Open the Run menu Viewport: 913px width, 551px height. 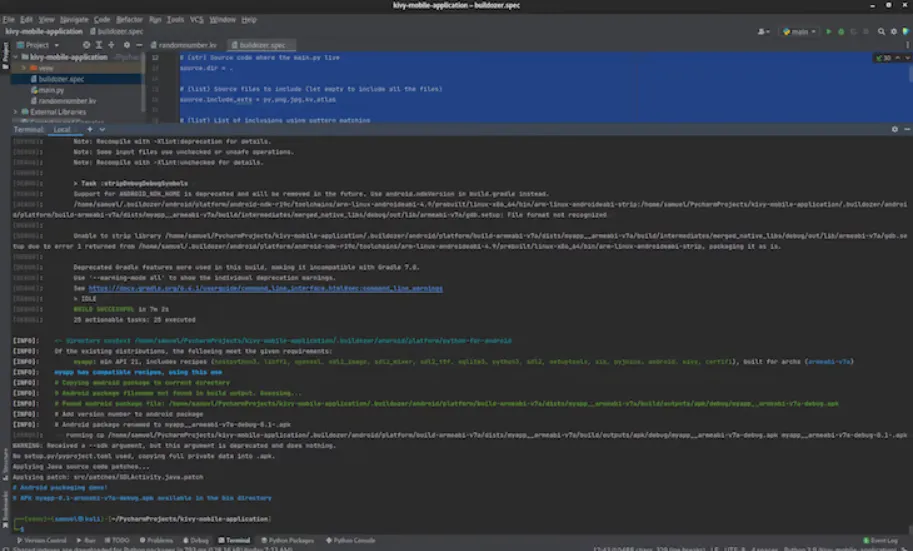pyautogui.click(x=155, y=19)
